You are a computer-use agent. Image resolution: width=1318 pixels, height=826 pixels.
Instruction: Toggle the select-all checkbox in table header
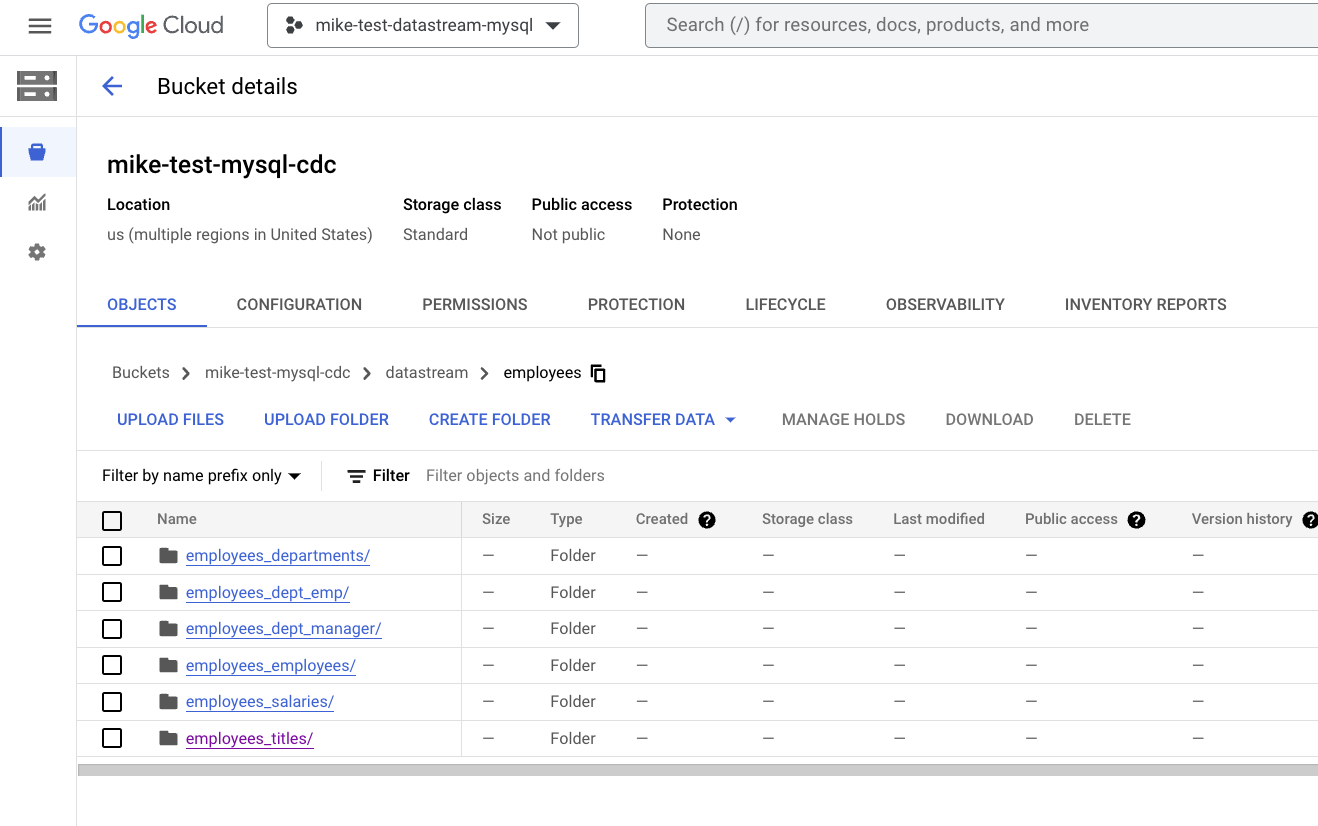[112, 521]
